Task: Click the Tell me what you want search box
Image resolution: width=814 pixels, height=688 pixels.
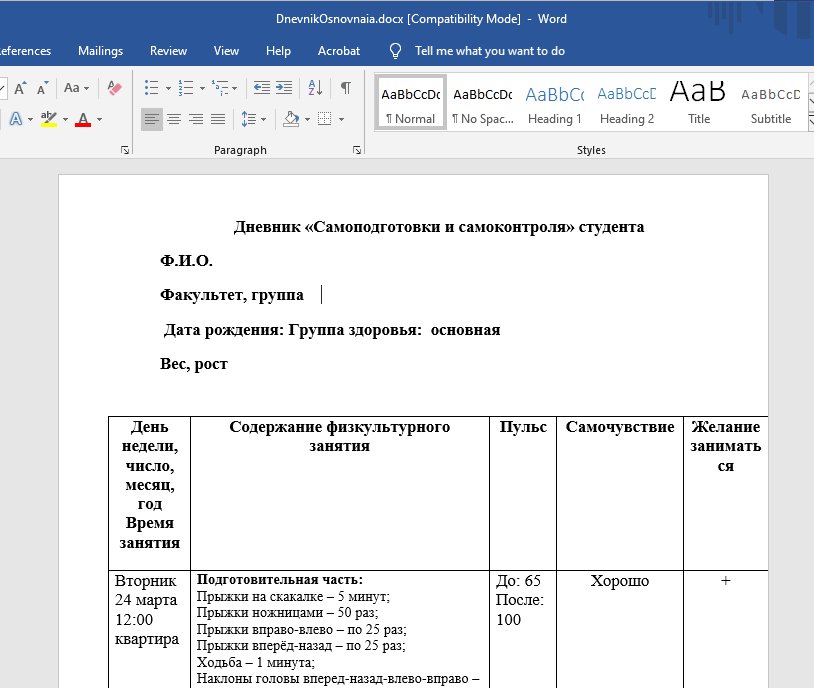Action: tap(489, 51)
